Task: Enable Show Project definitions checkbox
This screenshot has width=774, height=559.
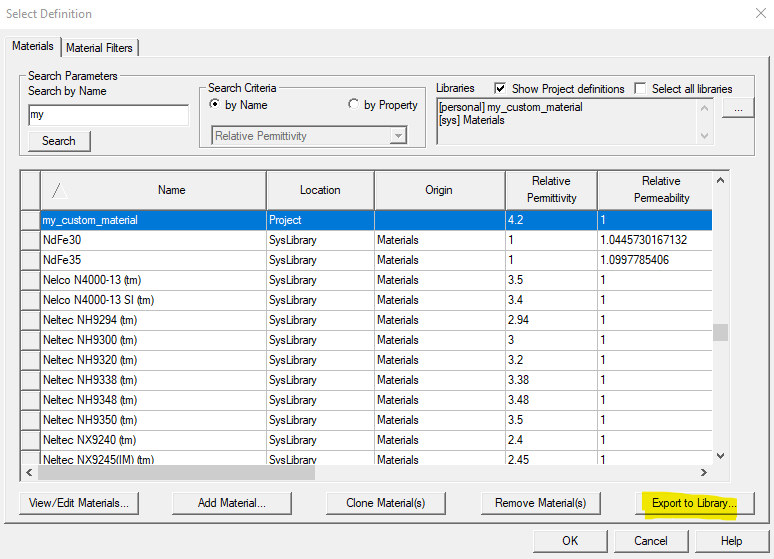Action: [500, 89]
